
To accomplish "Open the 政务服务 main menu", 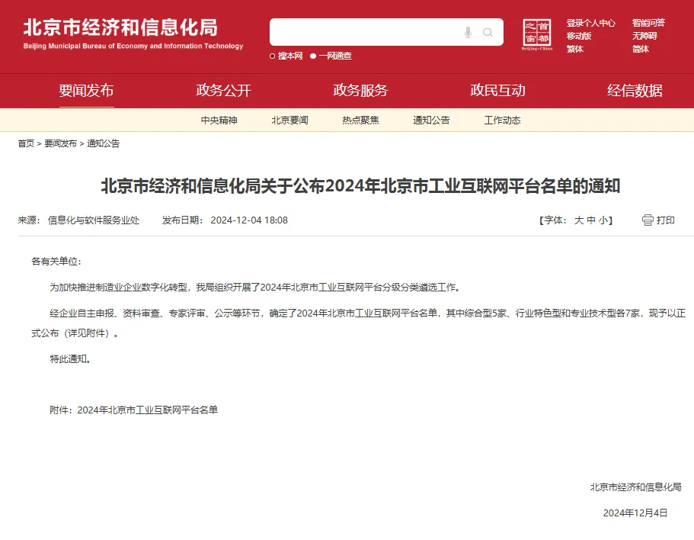I will [x=360, y=90].
